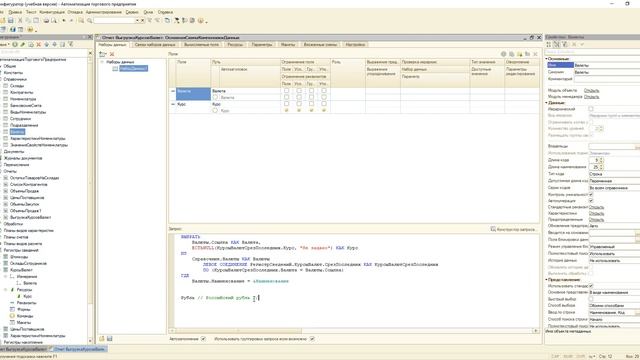Collapse the Валюта field row

point(173,91)
